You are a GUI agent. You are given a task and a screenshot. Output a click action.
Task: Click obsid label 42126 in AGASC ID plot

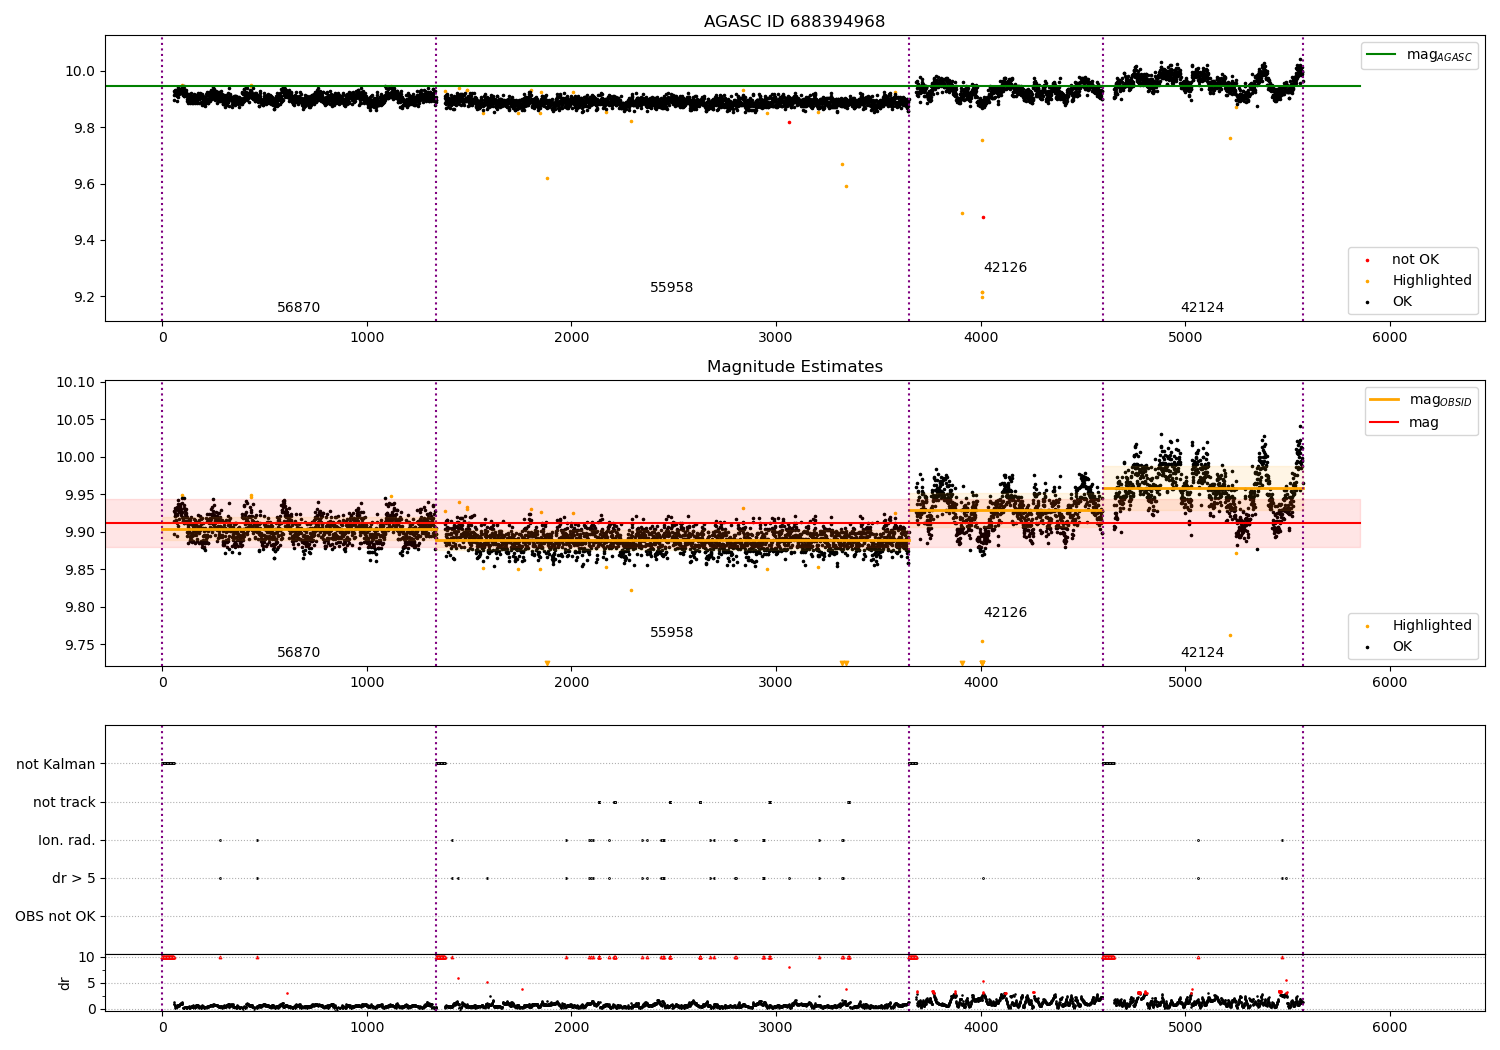tap(1005, 268)
